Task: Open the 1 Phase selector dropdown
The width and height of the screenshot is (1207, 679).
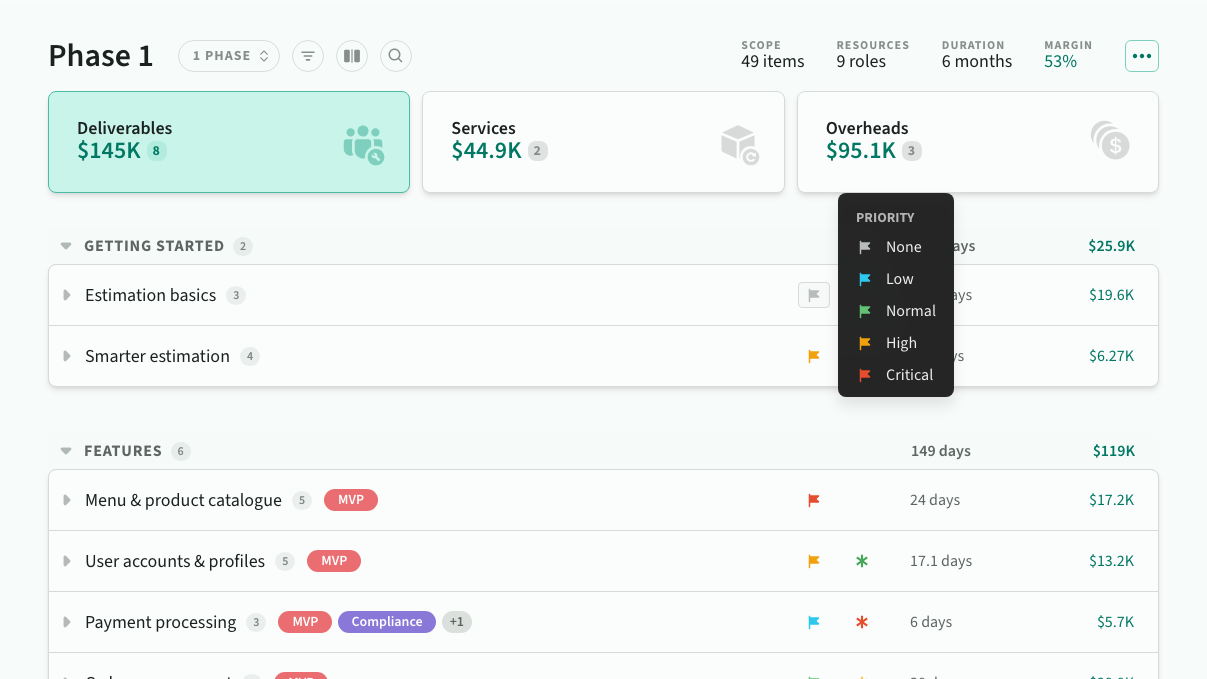Action: [230, 56]
